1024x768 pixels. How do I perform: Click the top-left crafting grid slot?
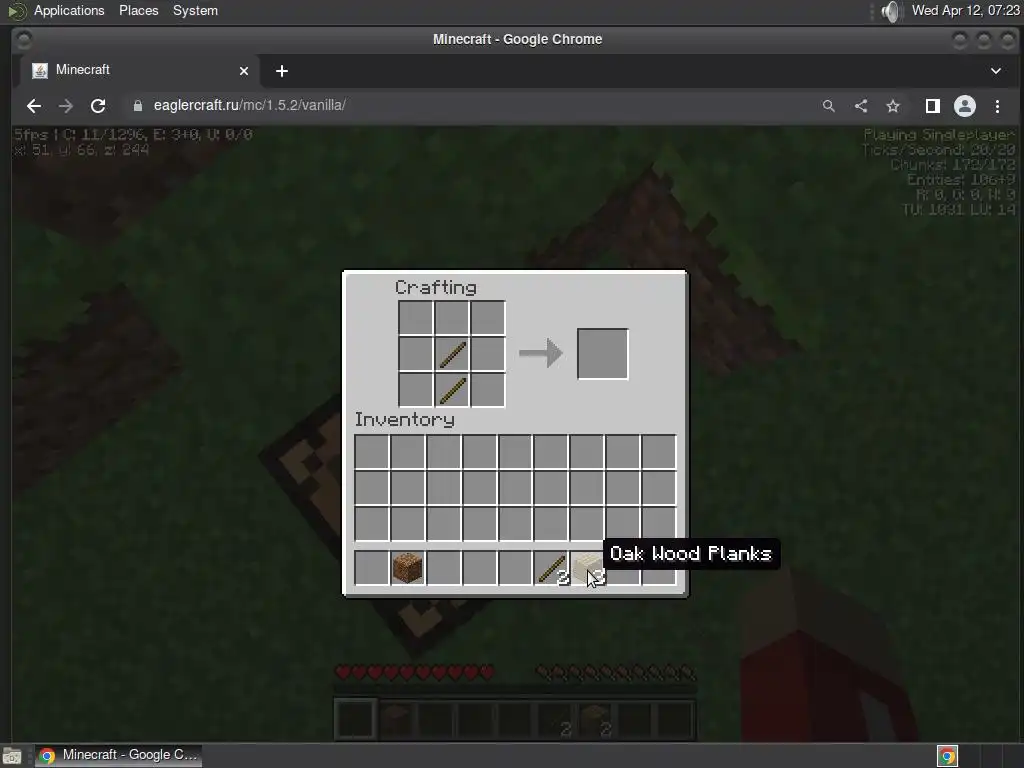(416, 318)
